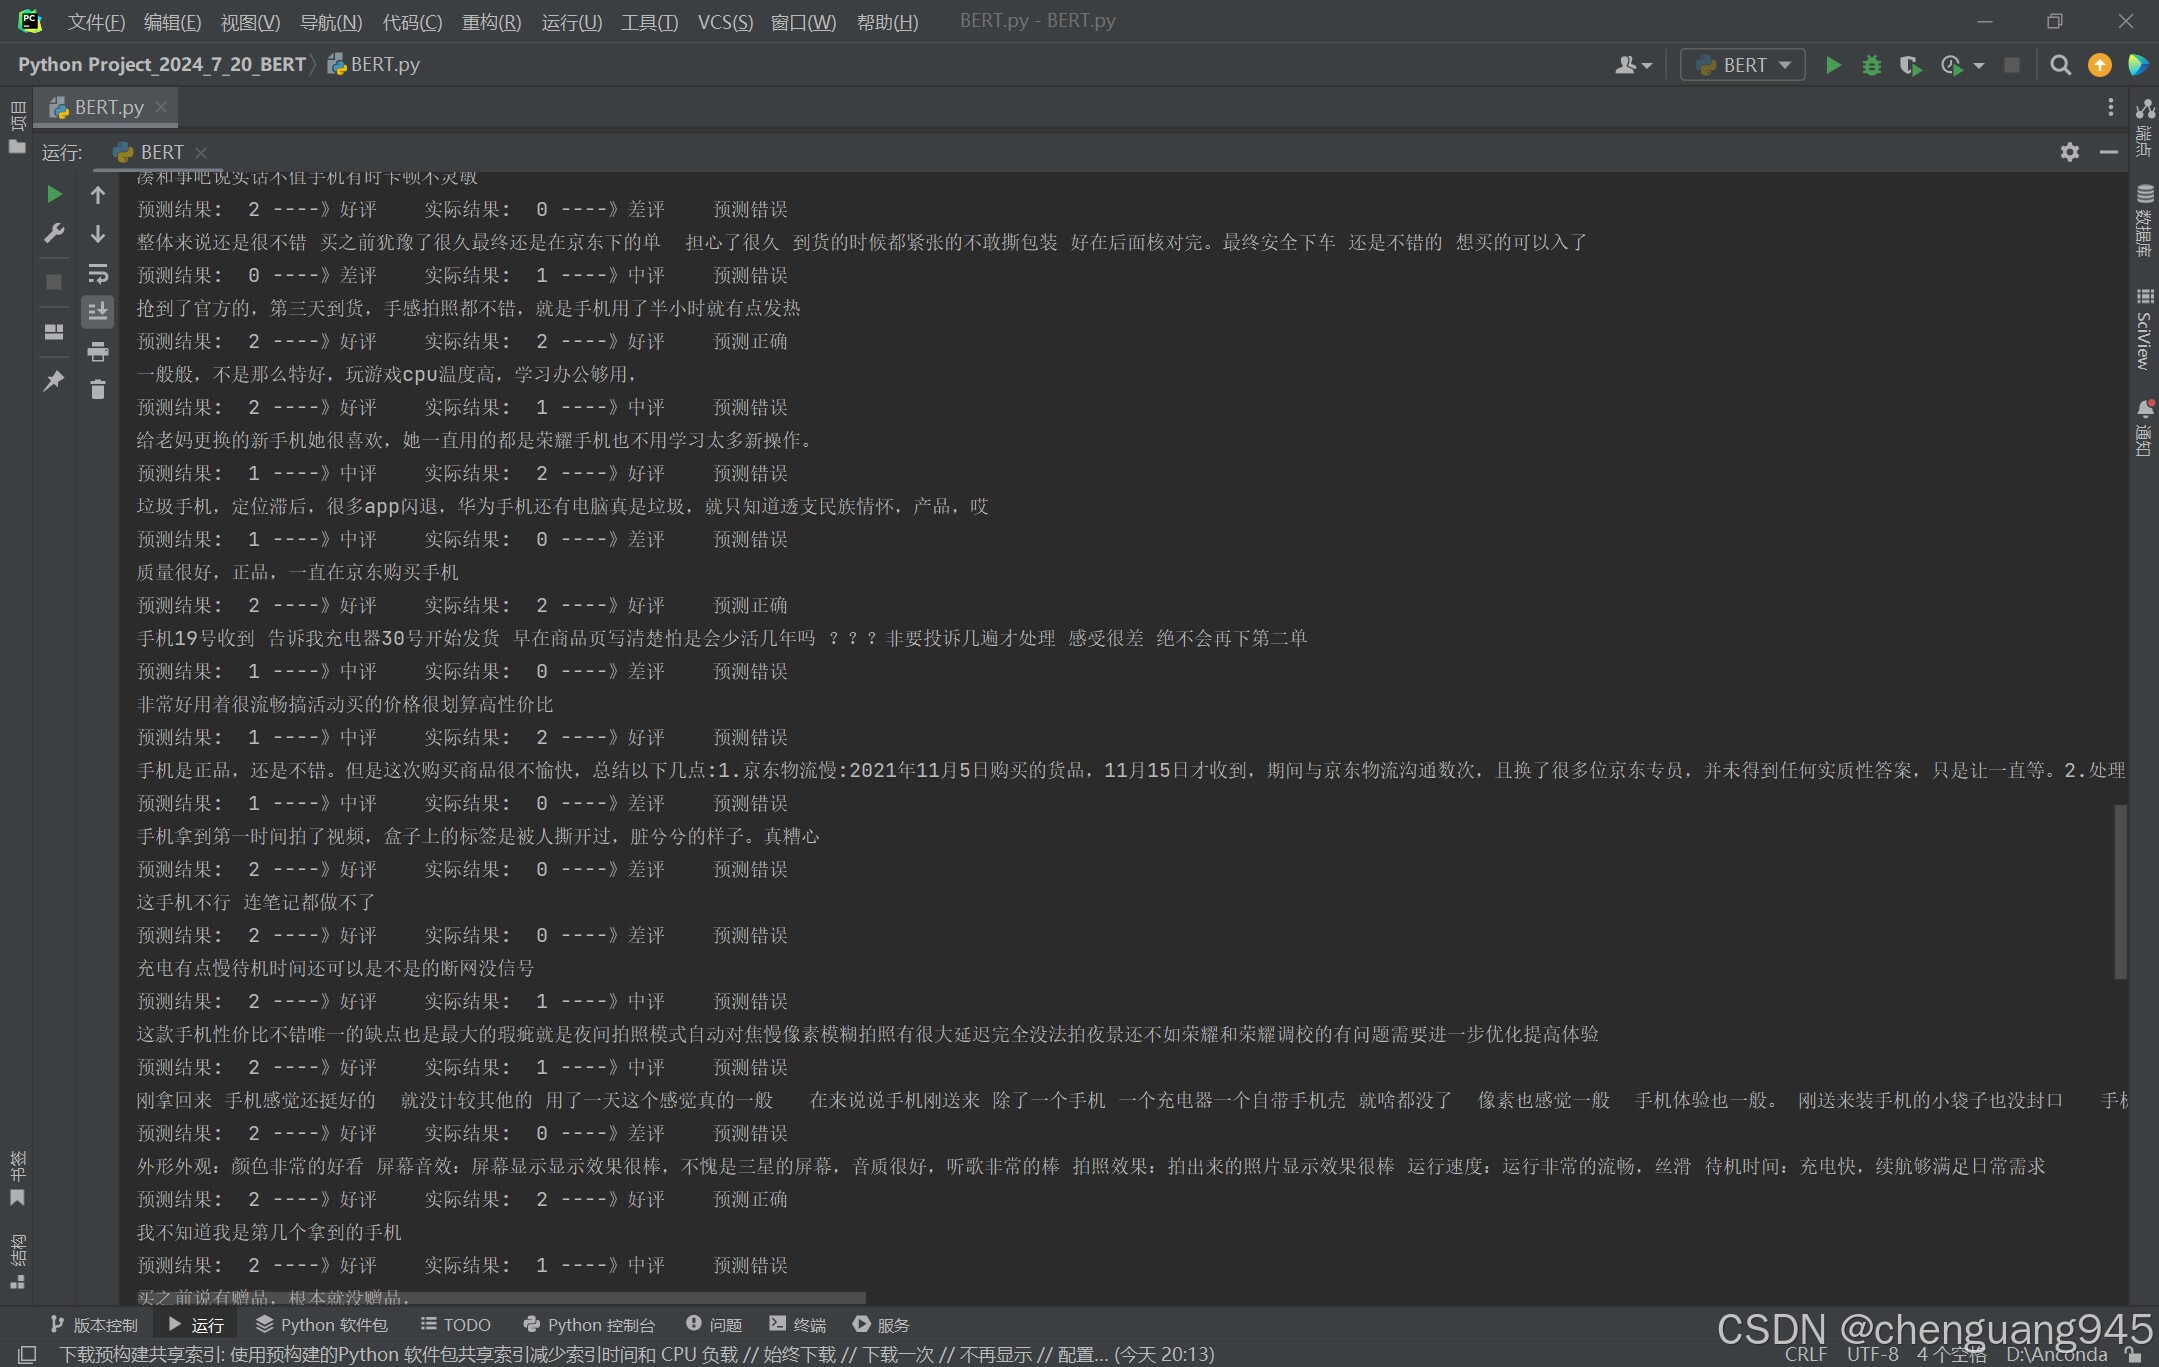Click BERT.py in breadcrumb bar
The image size is (2159, 1367).
point(374,65)
